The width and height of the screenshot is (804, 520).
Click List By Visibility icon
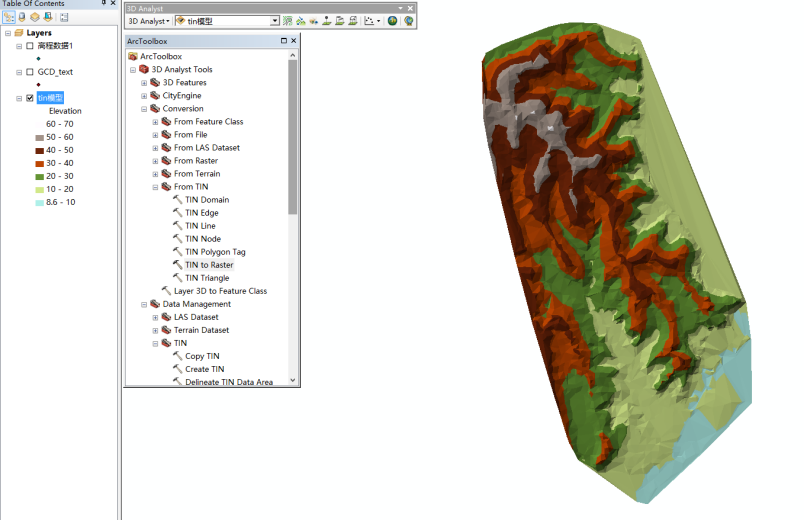click(x=35, y=17)
